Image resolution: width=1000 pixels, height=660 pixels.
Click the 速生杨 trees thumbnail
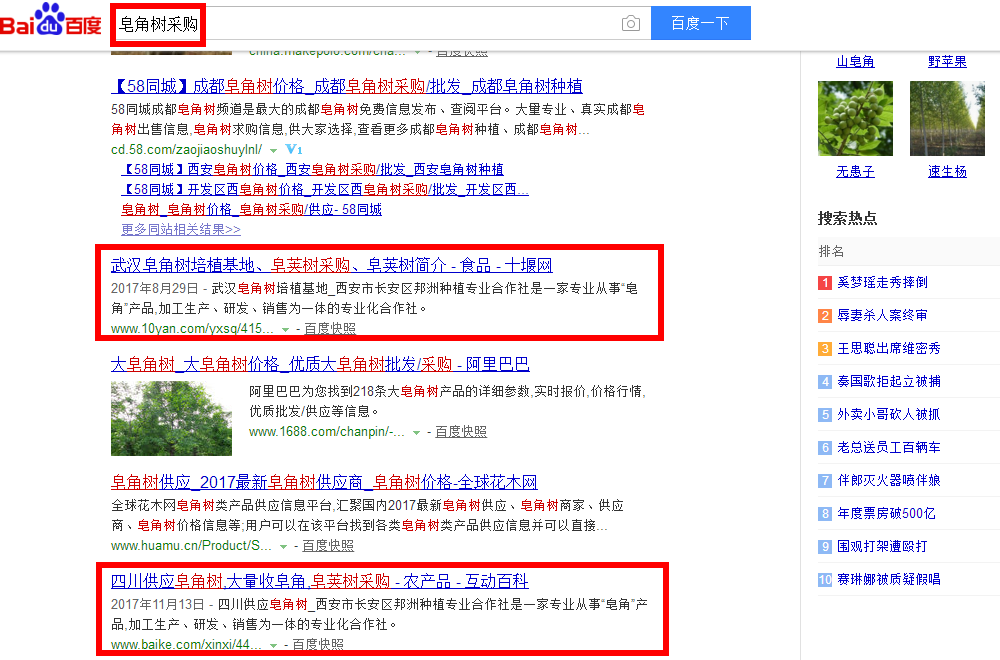point(947,119)
